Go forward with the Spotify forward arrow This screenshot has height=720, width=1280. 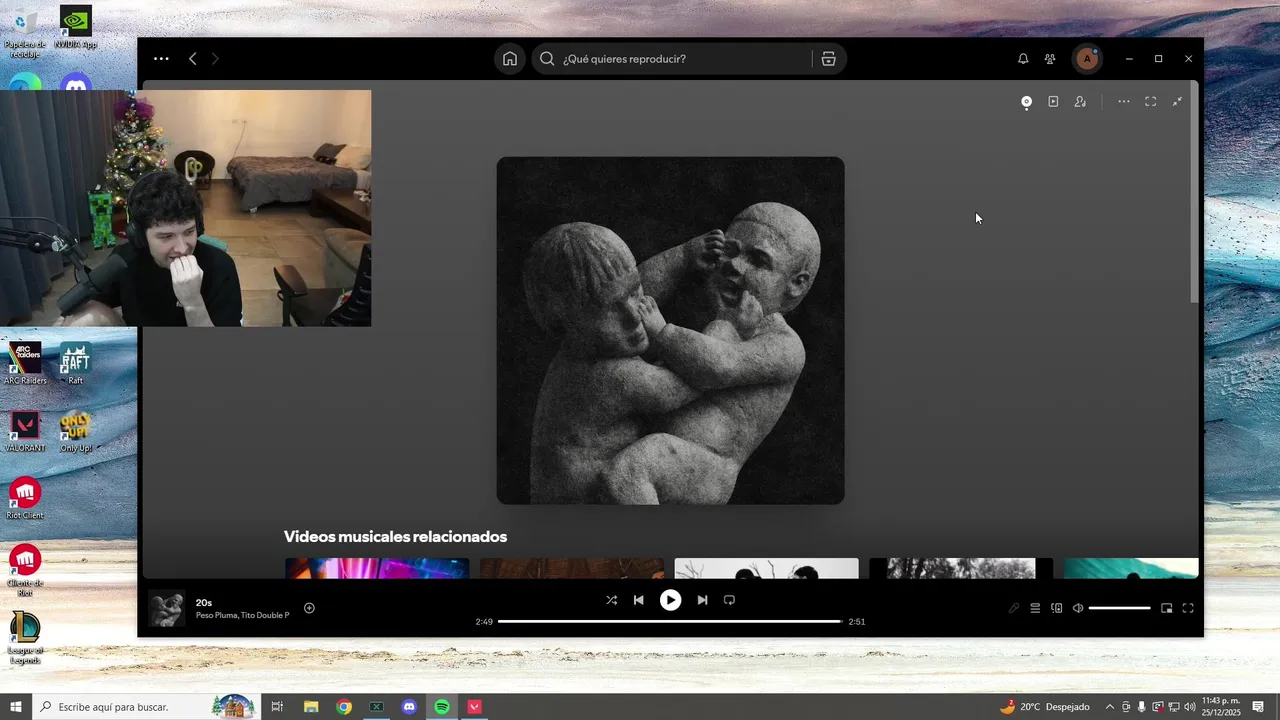215,59
